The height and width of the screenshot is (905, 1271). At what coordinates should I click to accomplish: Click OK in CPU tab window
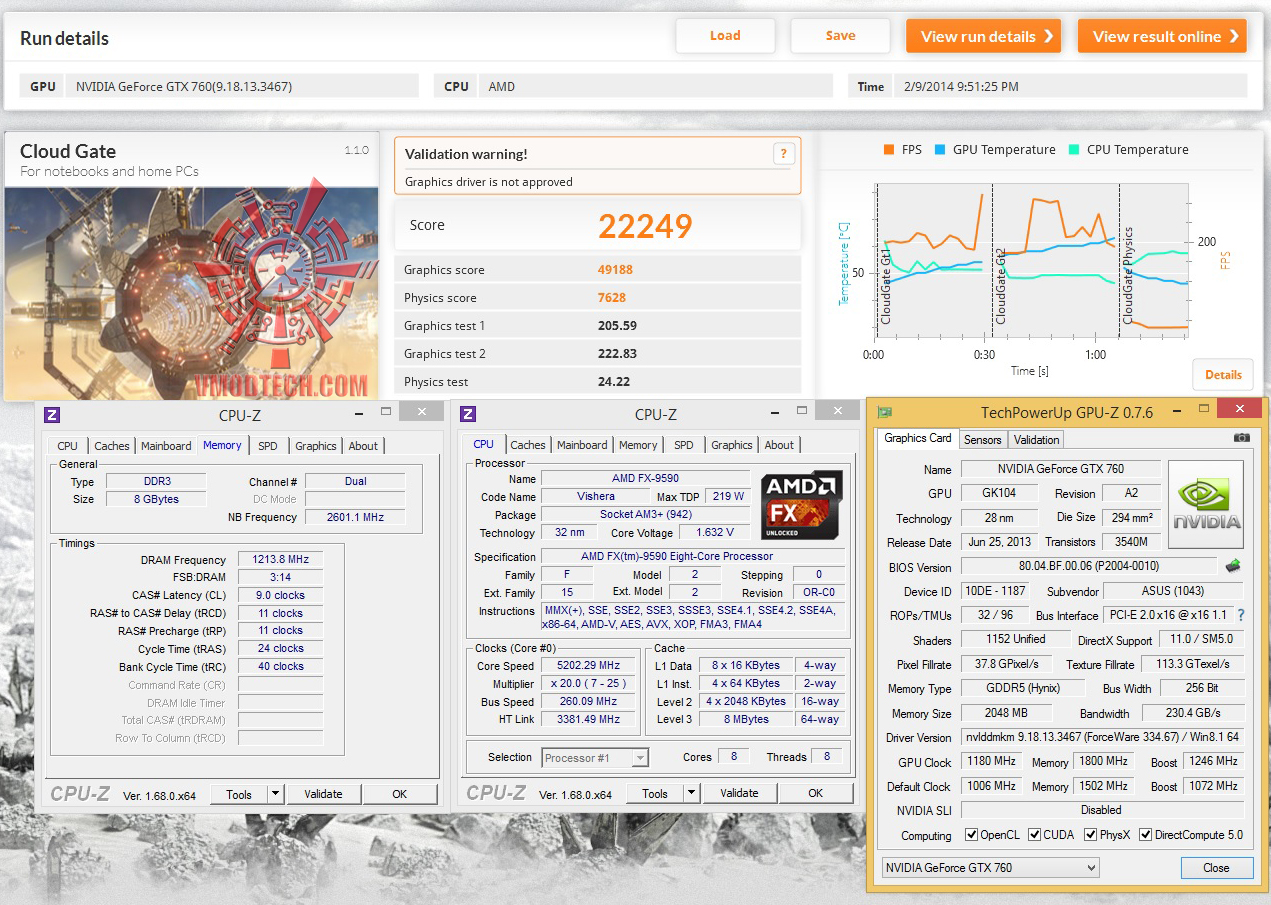tap(816, 793)
